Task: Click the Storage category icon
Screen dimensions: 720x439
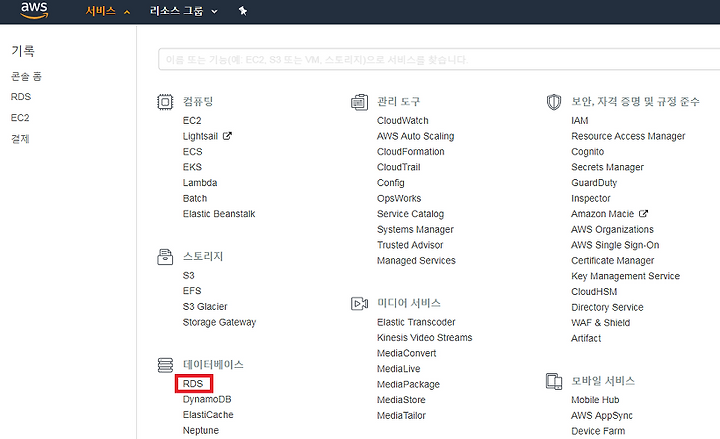Action: tap(165, 257)
